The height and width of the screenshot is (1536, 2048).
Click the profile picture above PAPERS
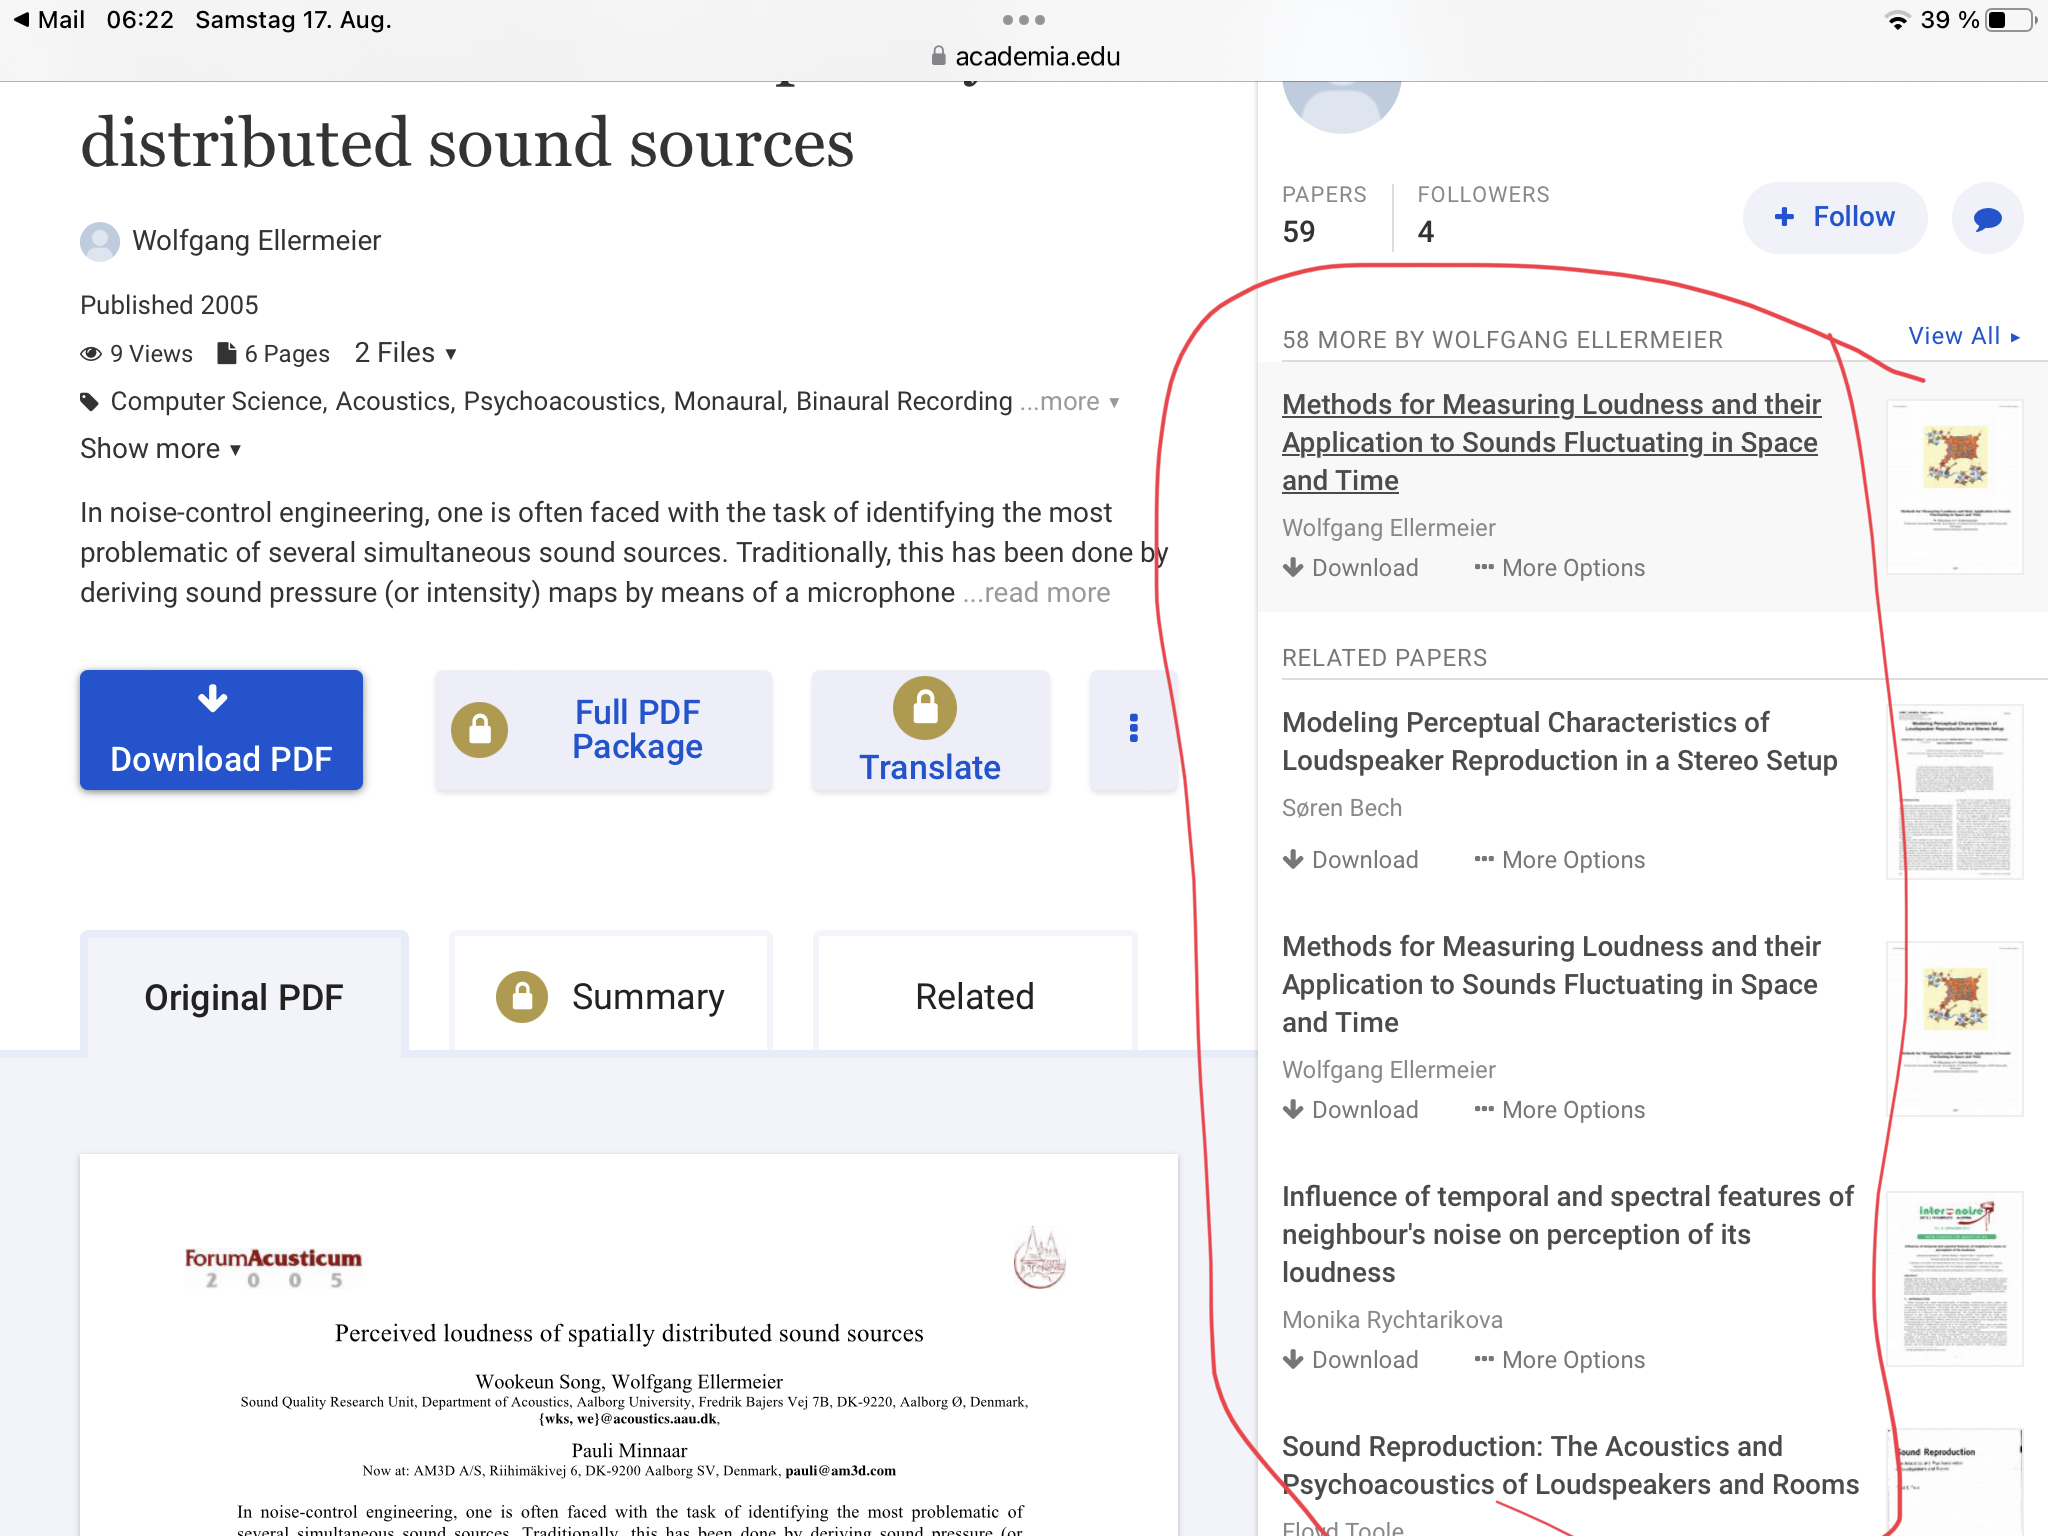click(1341, 106)
